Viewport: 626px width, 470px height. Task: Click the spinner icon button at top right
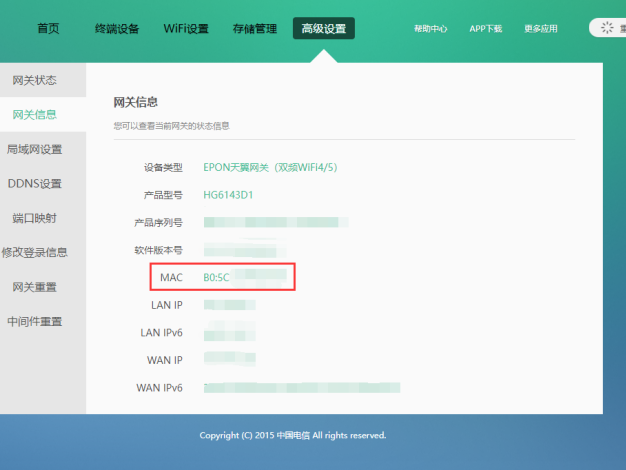[607, 28]
